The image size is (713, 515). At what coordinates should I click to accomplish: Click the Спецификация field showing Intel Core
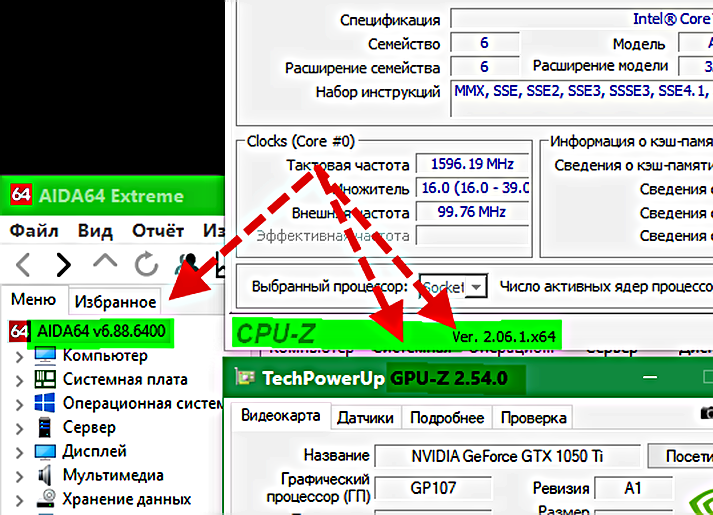point(582,19)
